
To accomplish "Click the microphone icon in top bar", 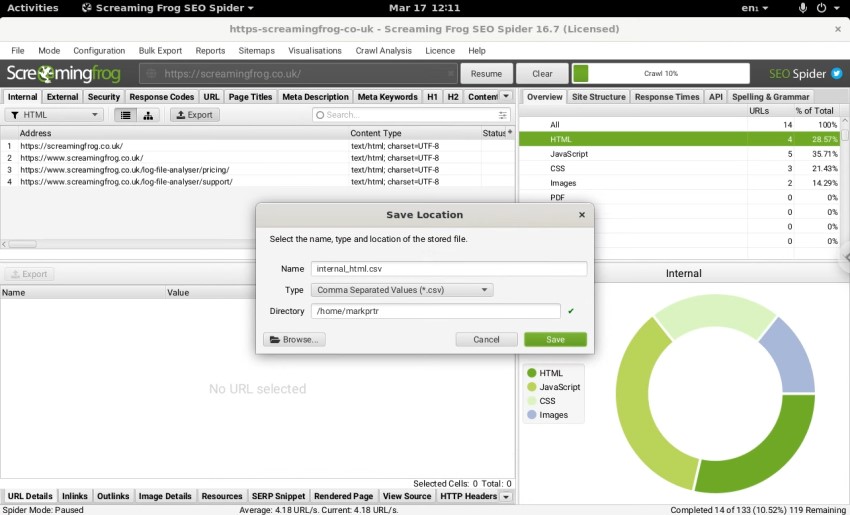I will click(802, 8).
